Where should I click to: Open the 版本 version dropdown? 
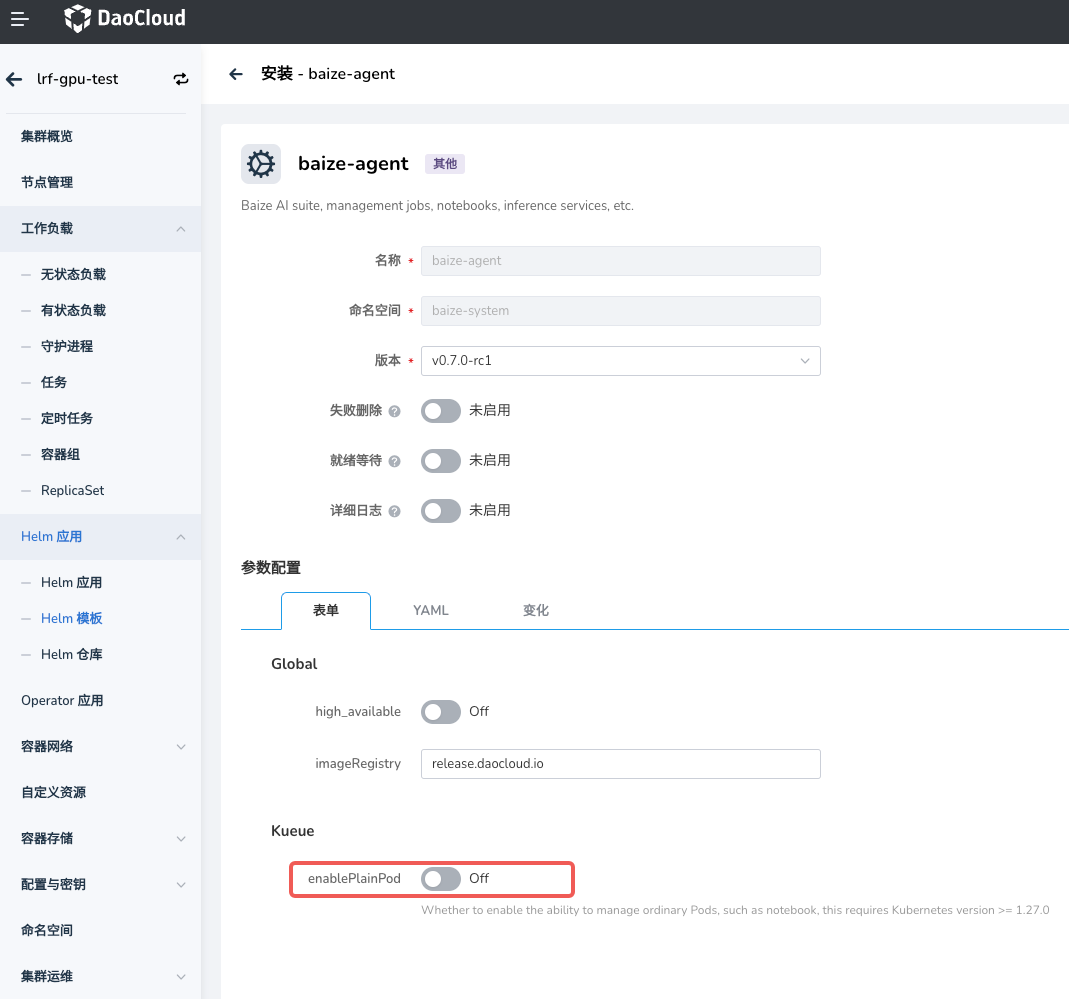620,361
